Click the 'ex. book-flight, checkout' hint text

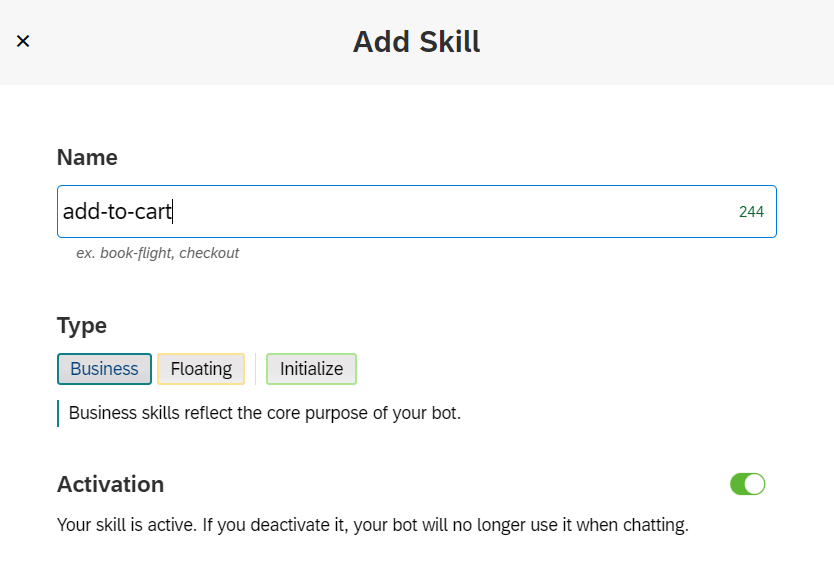(157, 253)
